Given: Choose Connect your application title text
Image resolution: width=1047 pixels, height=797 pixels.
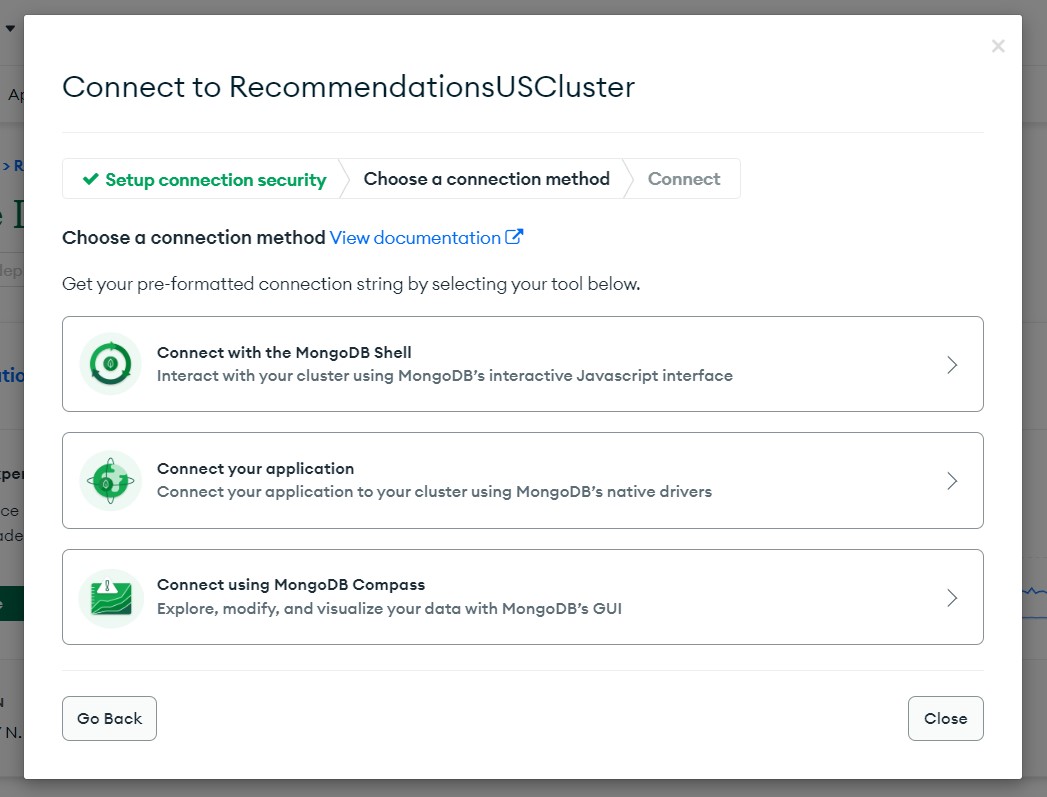Looking at the screenshot, I should (255, 469).
